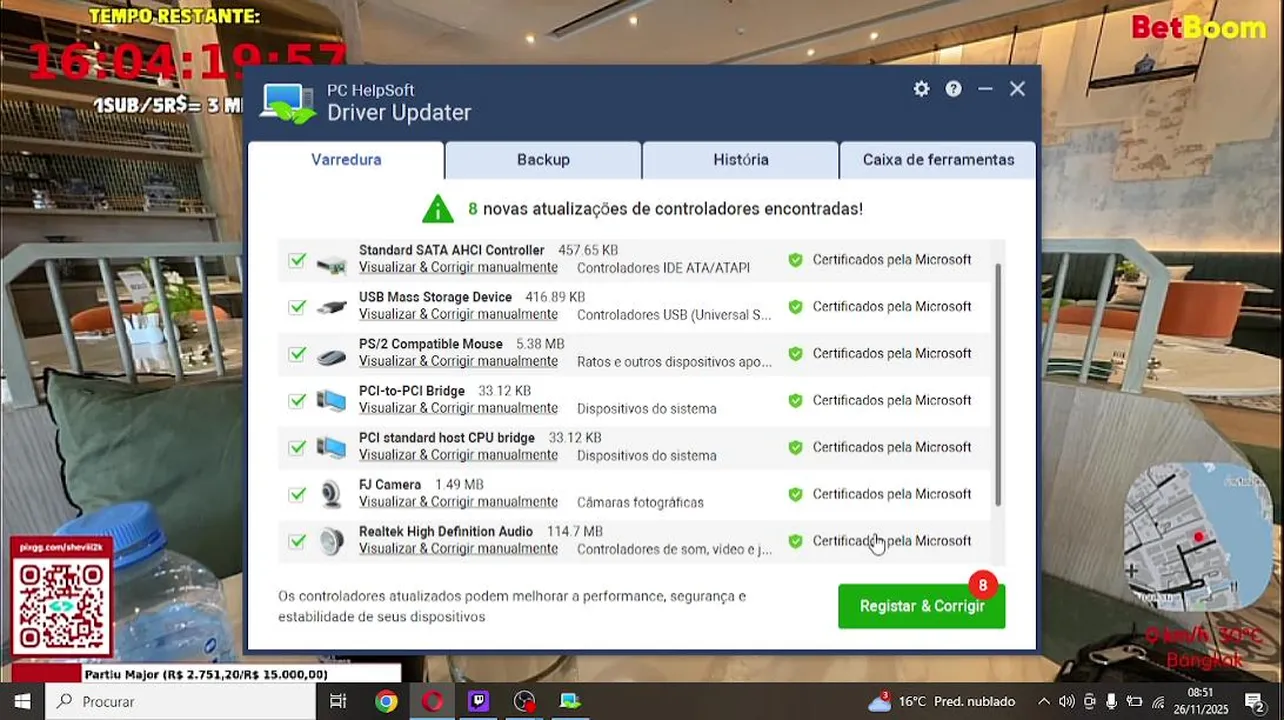Open Driver Updater settings gear
Viewport: 1284px width, 720px height.
921,89
